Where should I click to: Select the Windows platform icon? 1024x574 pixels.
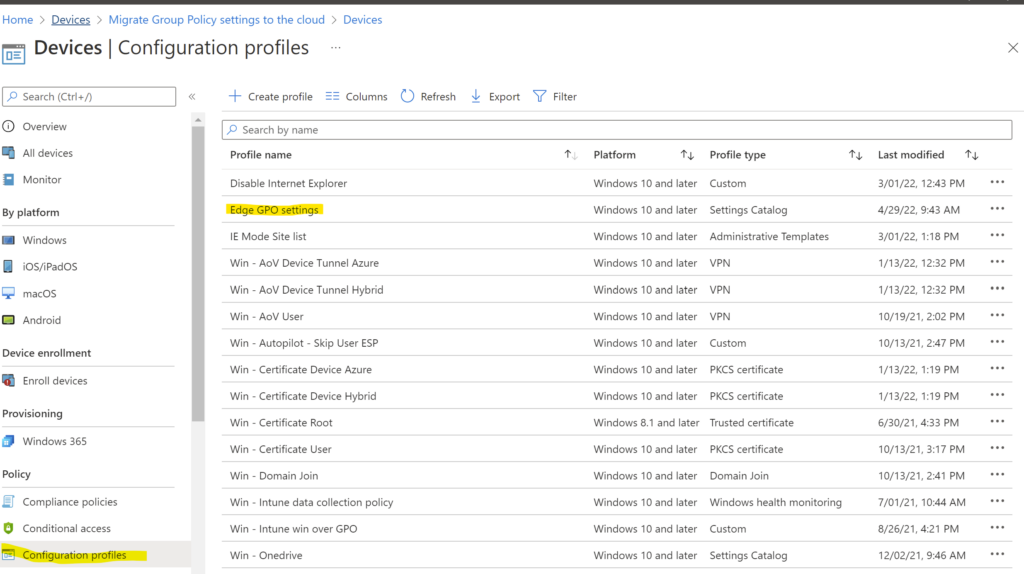(8, 240)
